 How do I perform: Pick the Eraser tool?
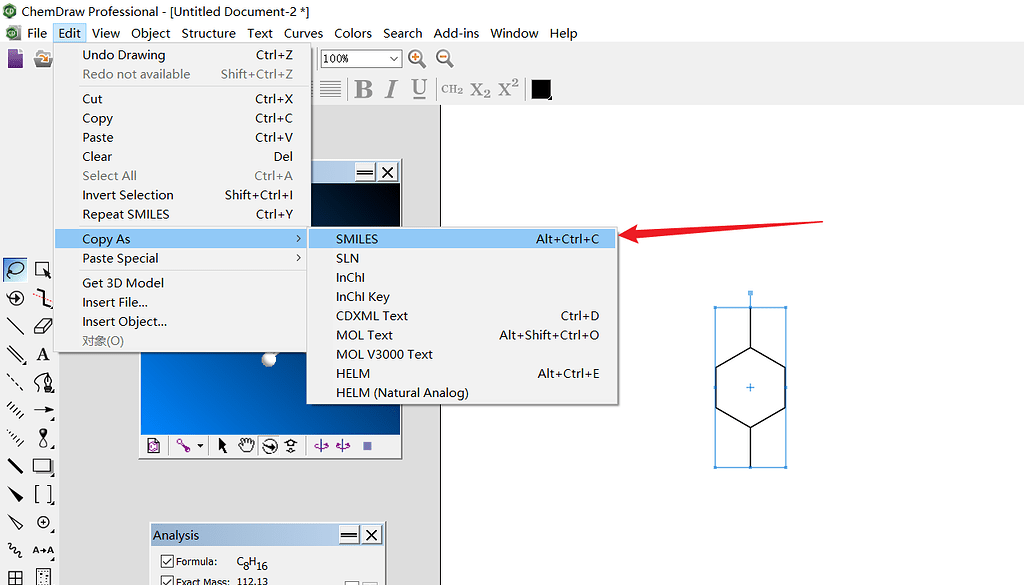(42, 326)
